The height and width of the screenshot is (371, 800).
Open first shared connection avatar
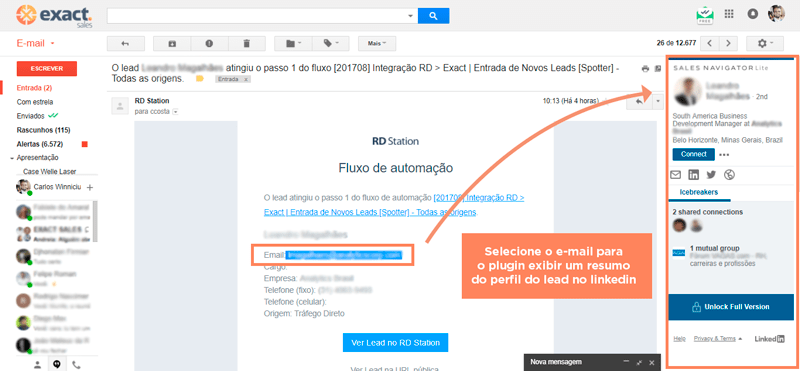(679, 225)
